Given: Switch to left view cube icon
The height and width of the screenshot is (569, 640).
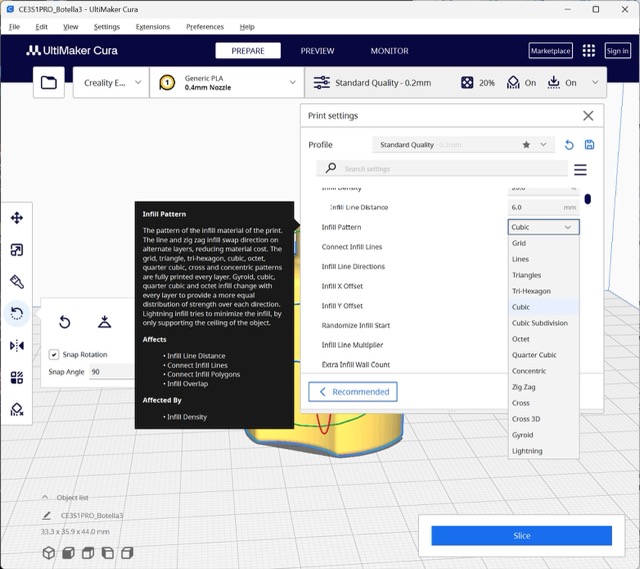Looking at the screenshot, I should 107,553.
